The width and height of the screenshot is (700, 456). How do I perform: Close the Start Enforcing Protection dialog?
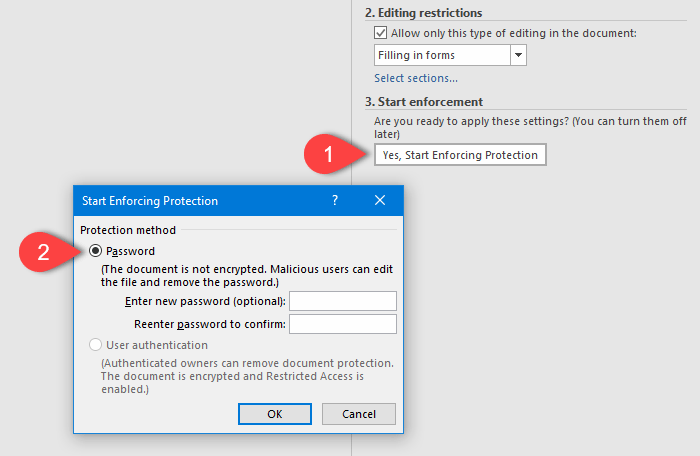[x=380, y=200]
